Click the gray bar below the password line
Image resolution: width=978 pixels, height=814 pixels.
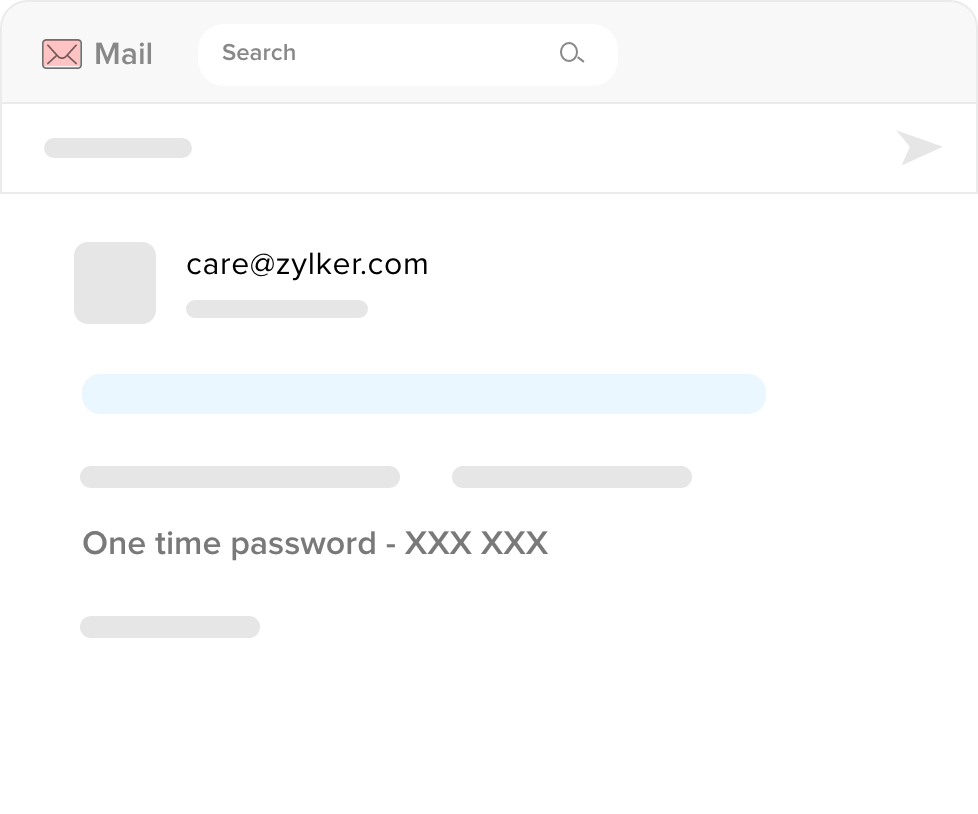point(170,627)
